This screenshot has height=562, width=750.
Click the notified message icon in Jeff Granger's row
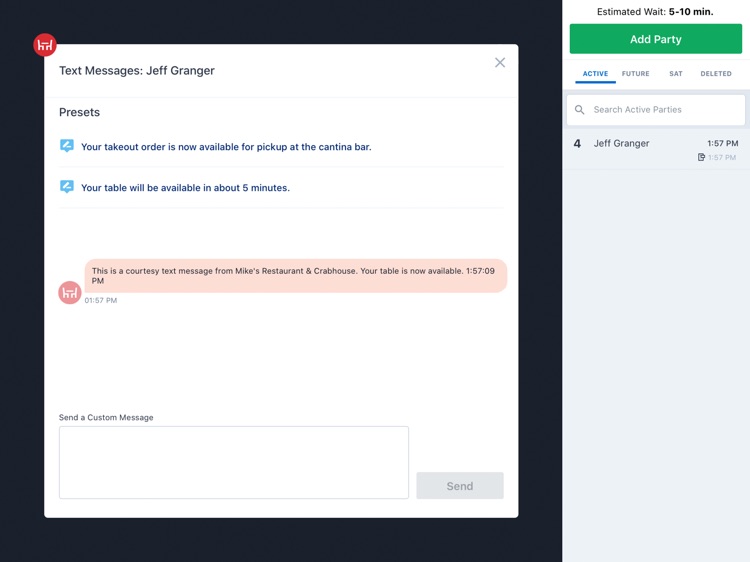pyautogui.click(x=701, y=157)
